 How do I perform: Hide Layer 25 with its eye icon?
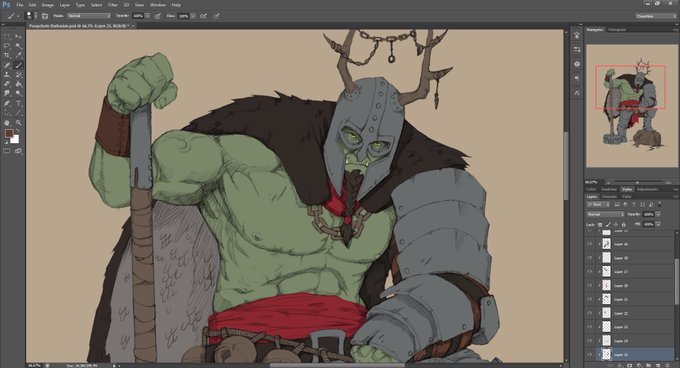[589, 354]
